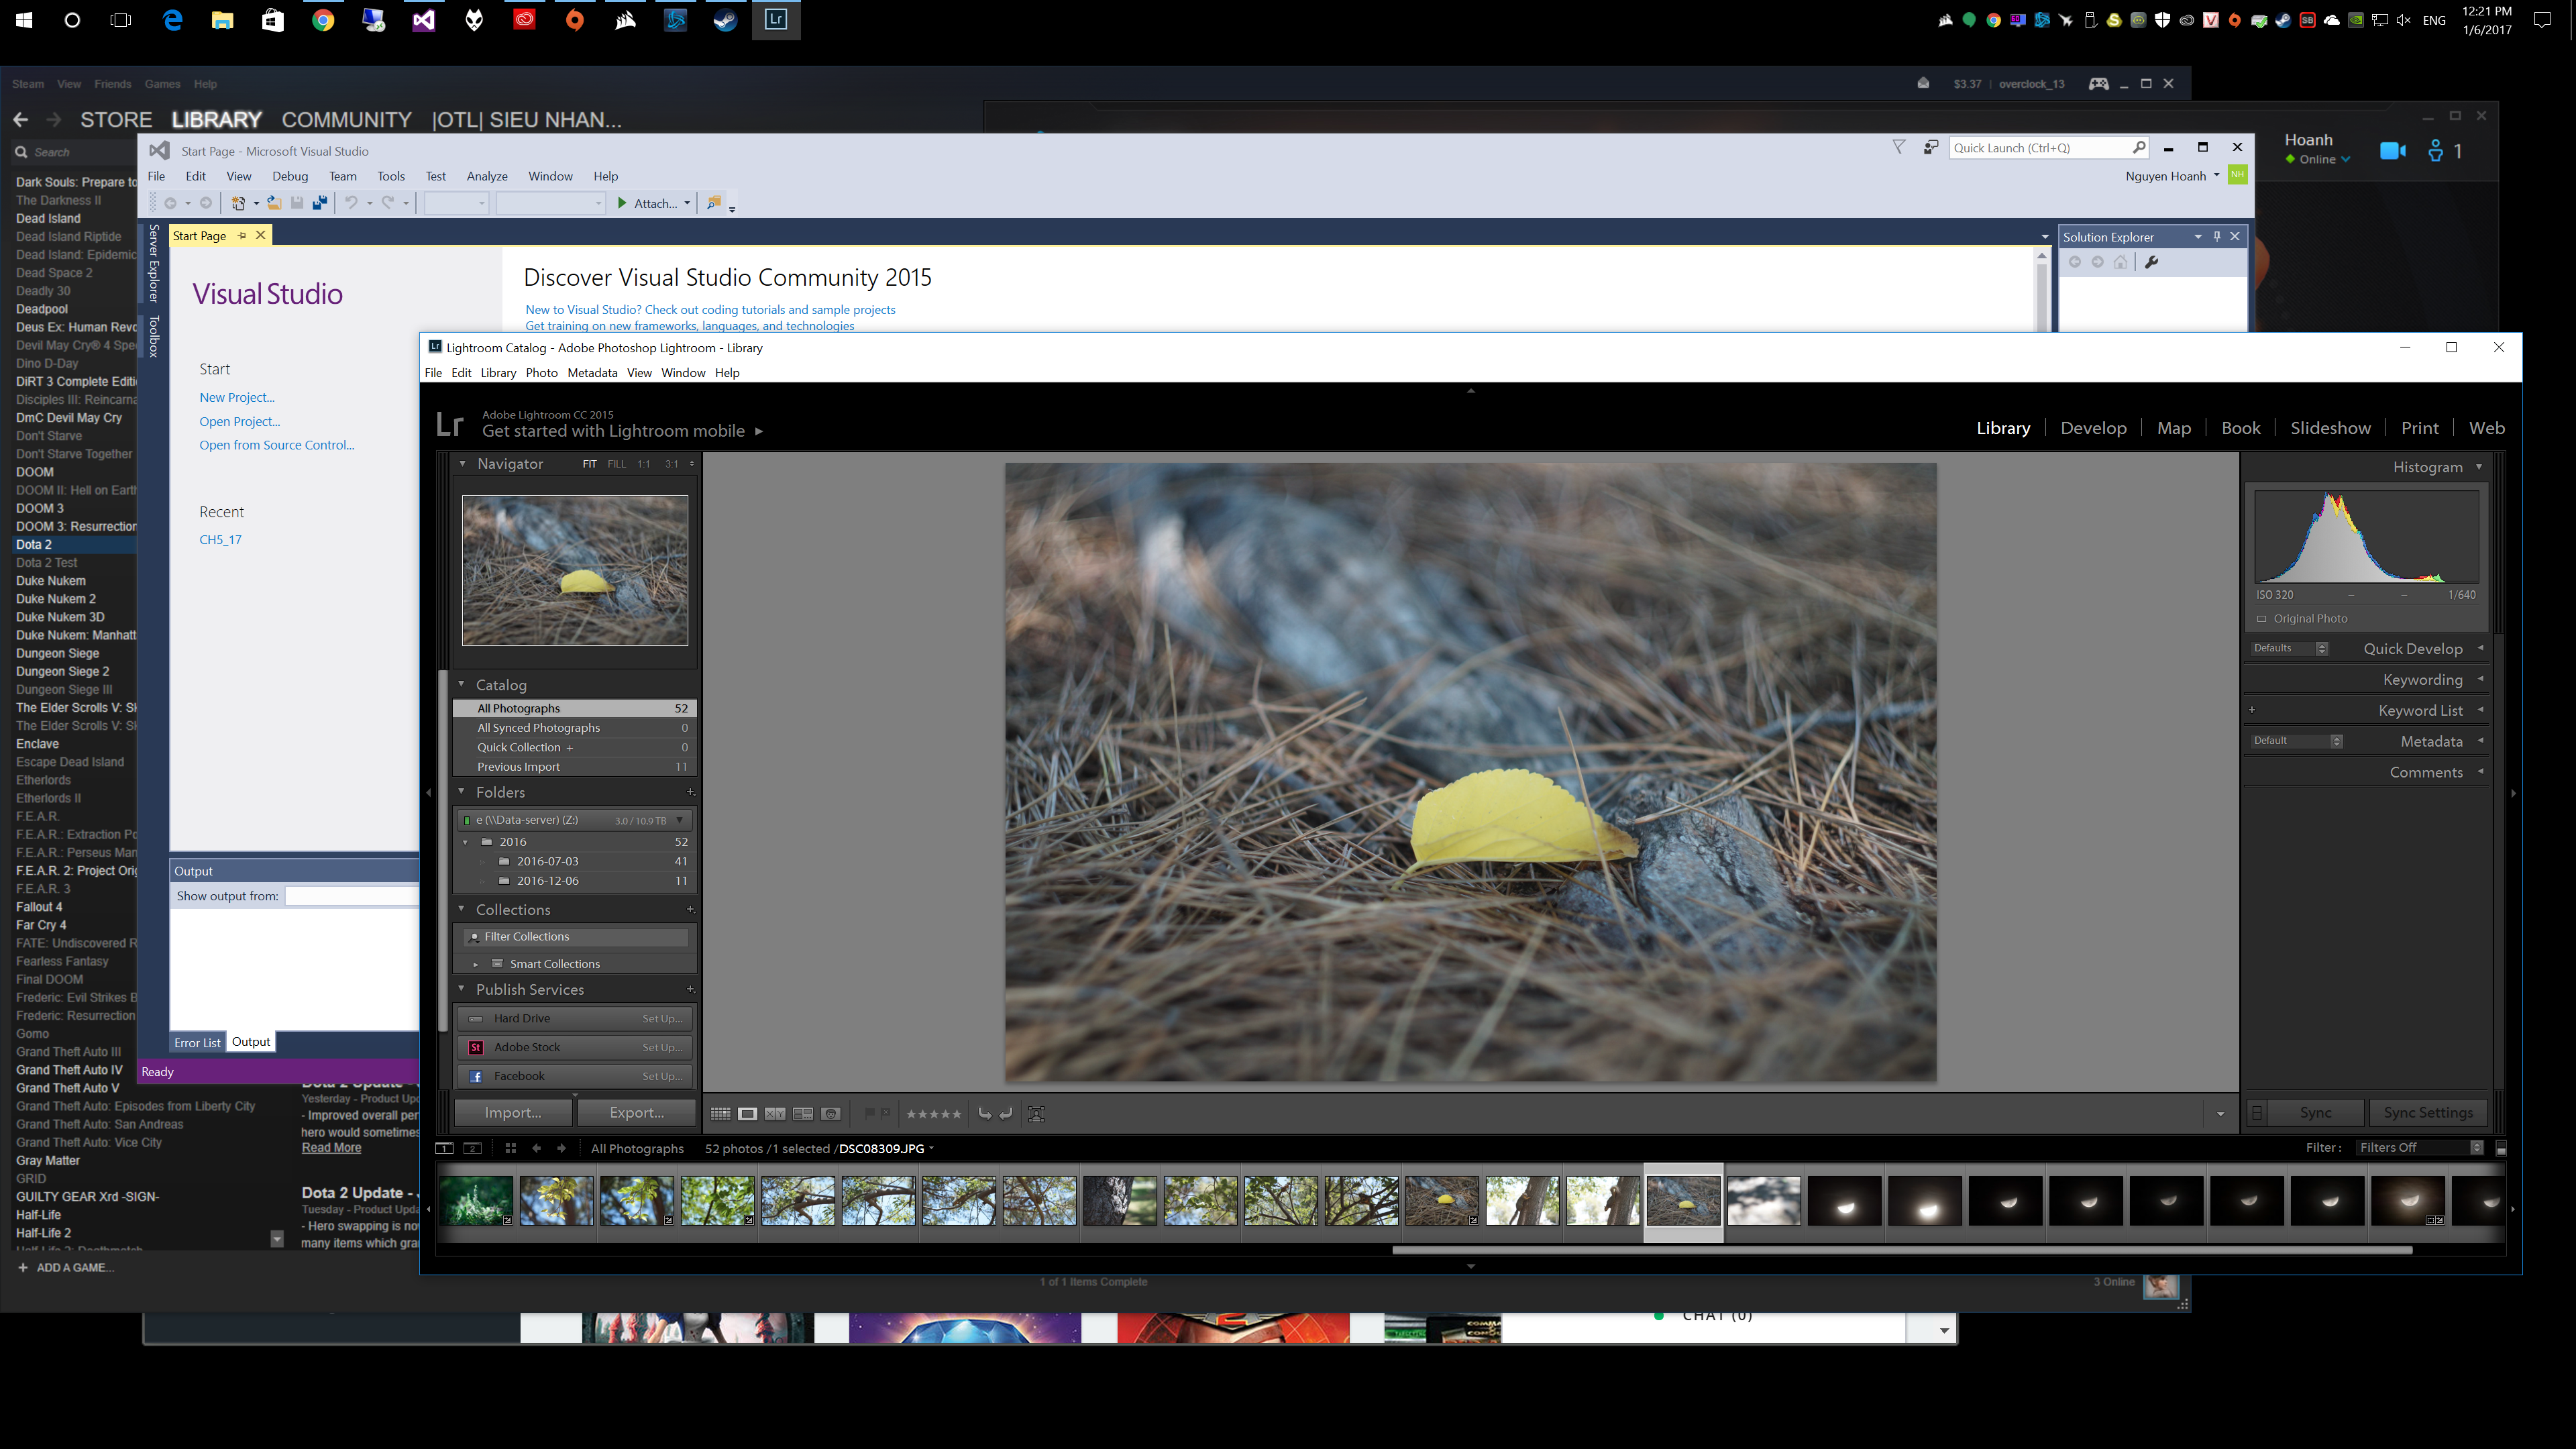Click New Project... link in Visual Studio
The width and height of the screenshot is (2576, 1449).
[237, 397]
